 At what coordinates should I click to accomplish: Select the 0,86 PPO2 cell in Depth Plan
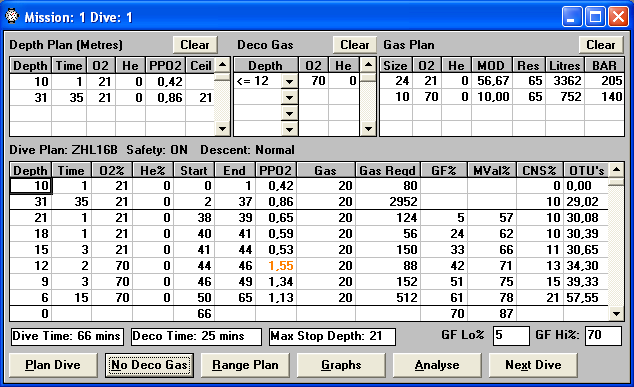(x=166, y=97)
